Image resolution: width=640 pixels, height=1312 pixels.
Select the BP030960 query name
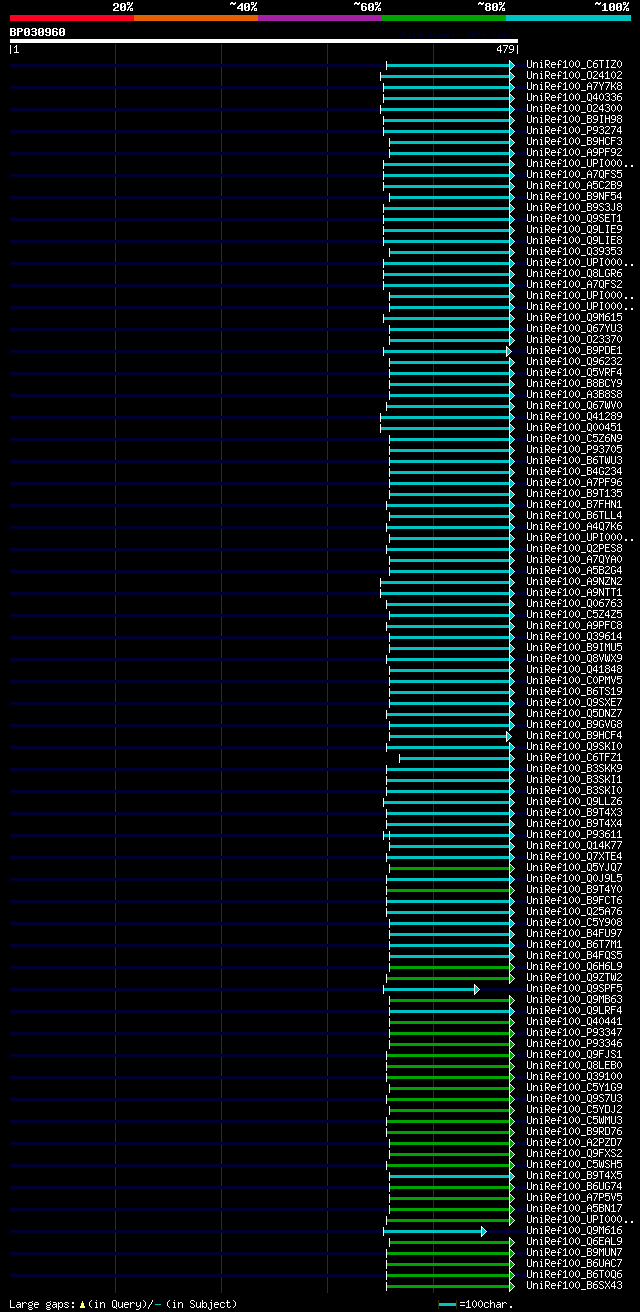click(x=38, y=32)
